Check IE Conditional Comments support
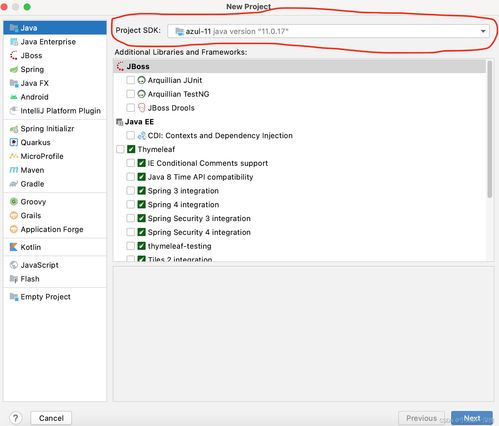The width and height of the screenshot is (499, 426). 130,163
